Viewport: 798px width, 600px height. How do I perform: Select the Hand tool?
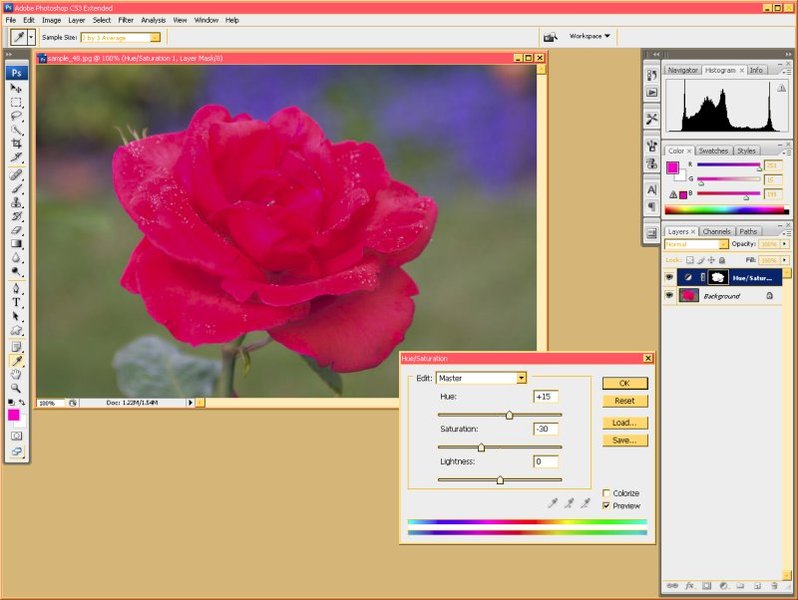[x=16, y=375]
